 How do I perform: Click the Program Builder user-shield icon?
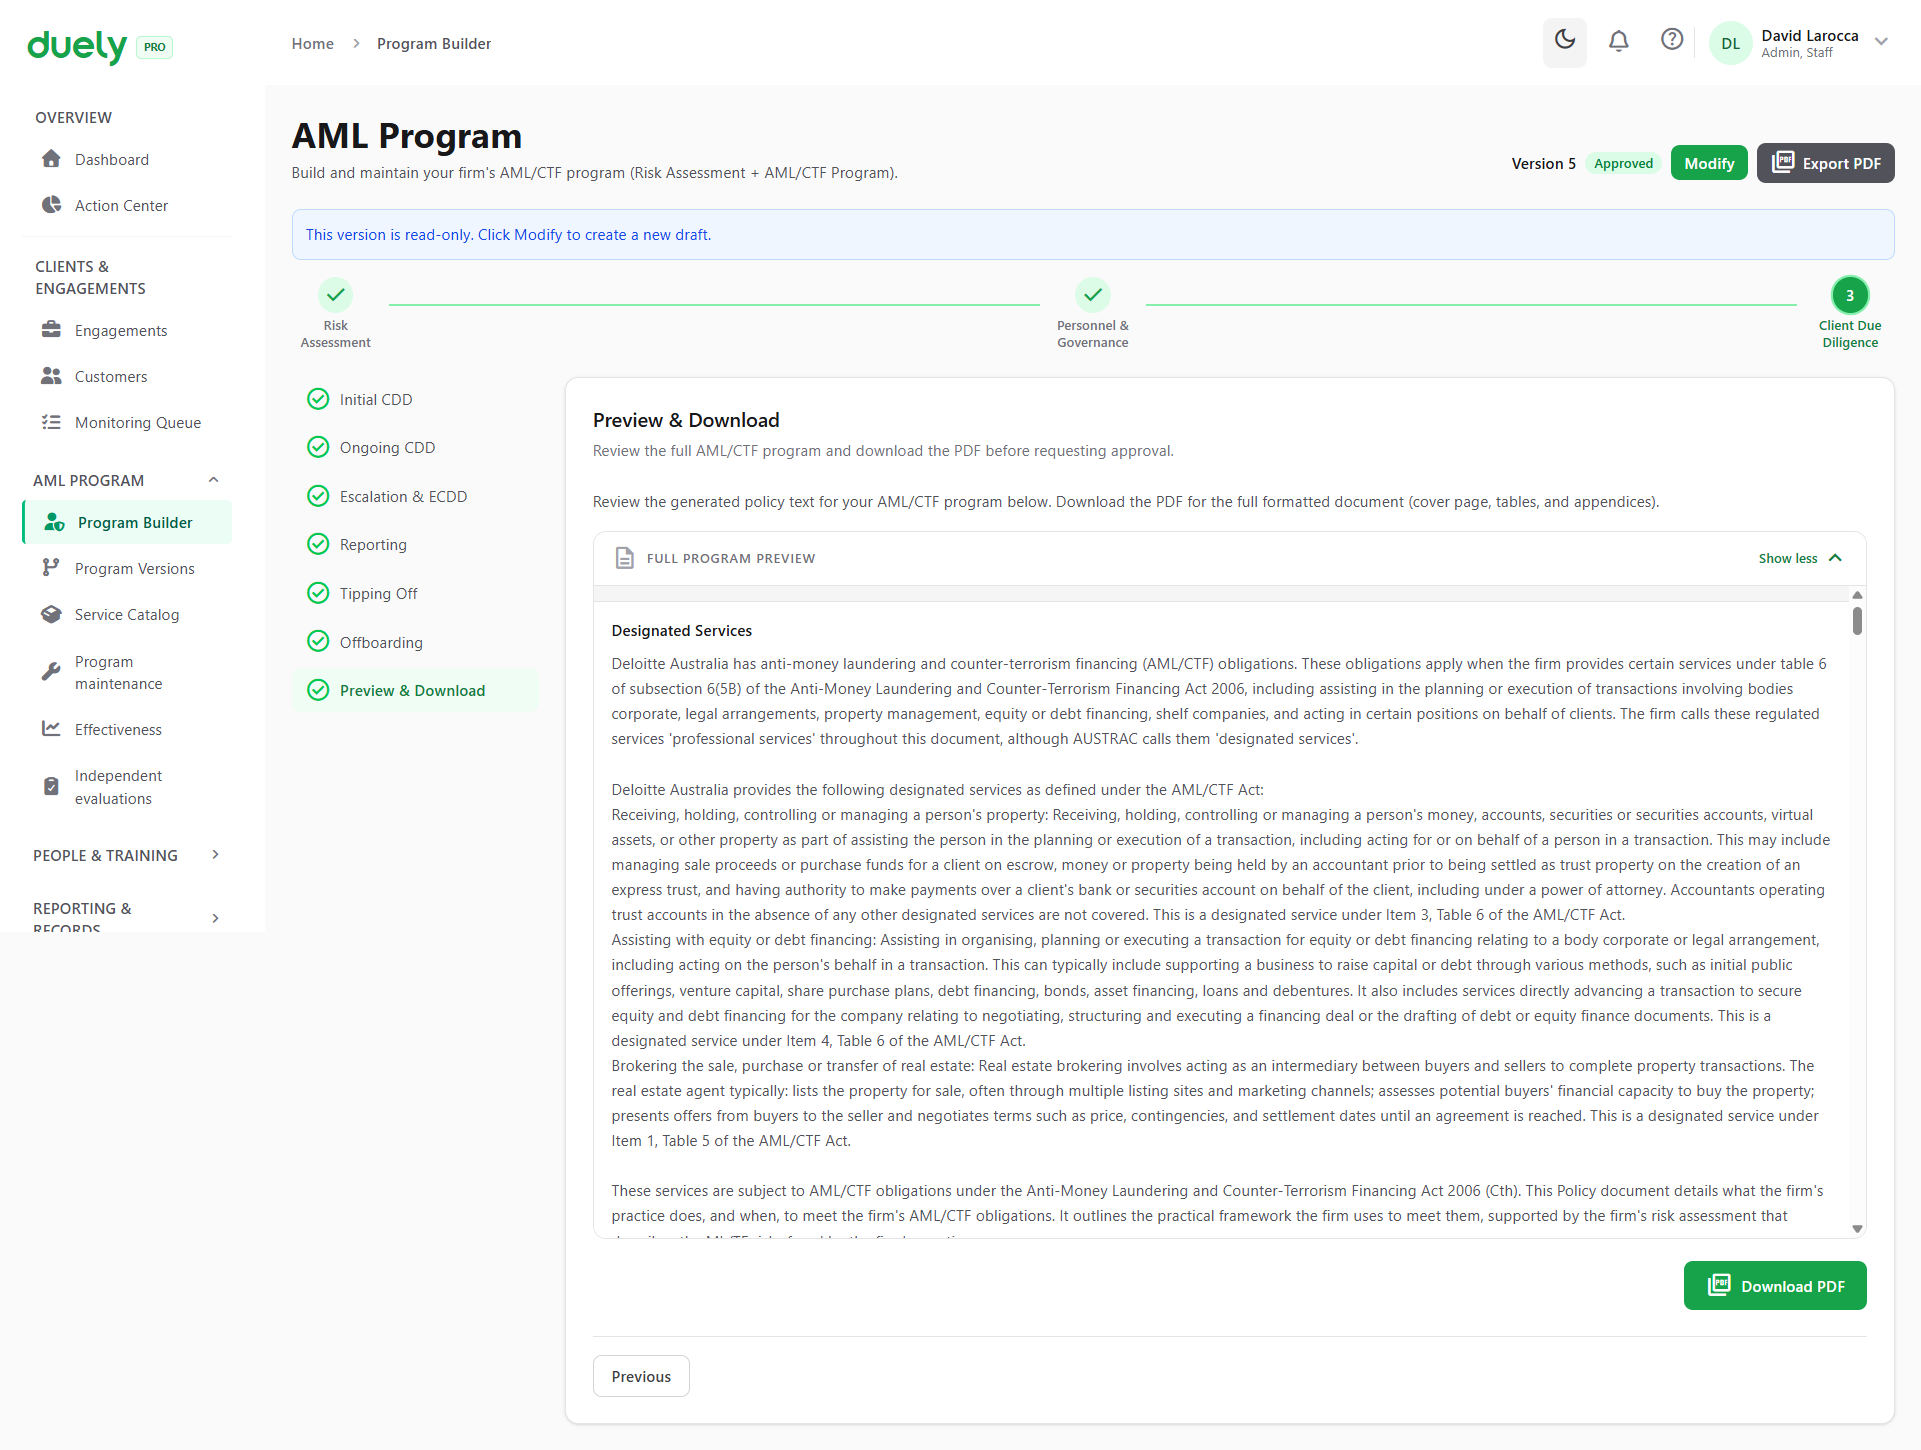point(54,522)
